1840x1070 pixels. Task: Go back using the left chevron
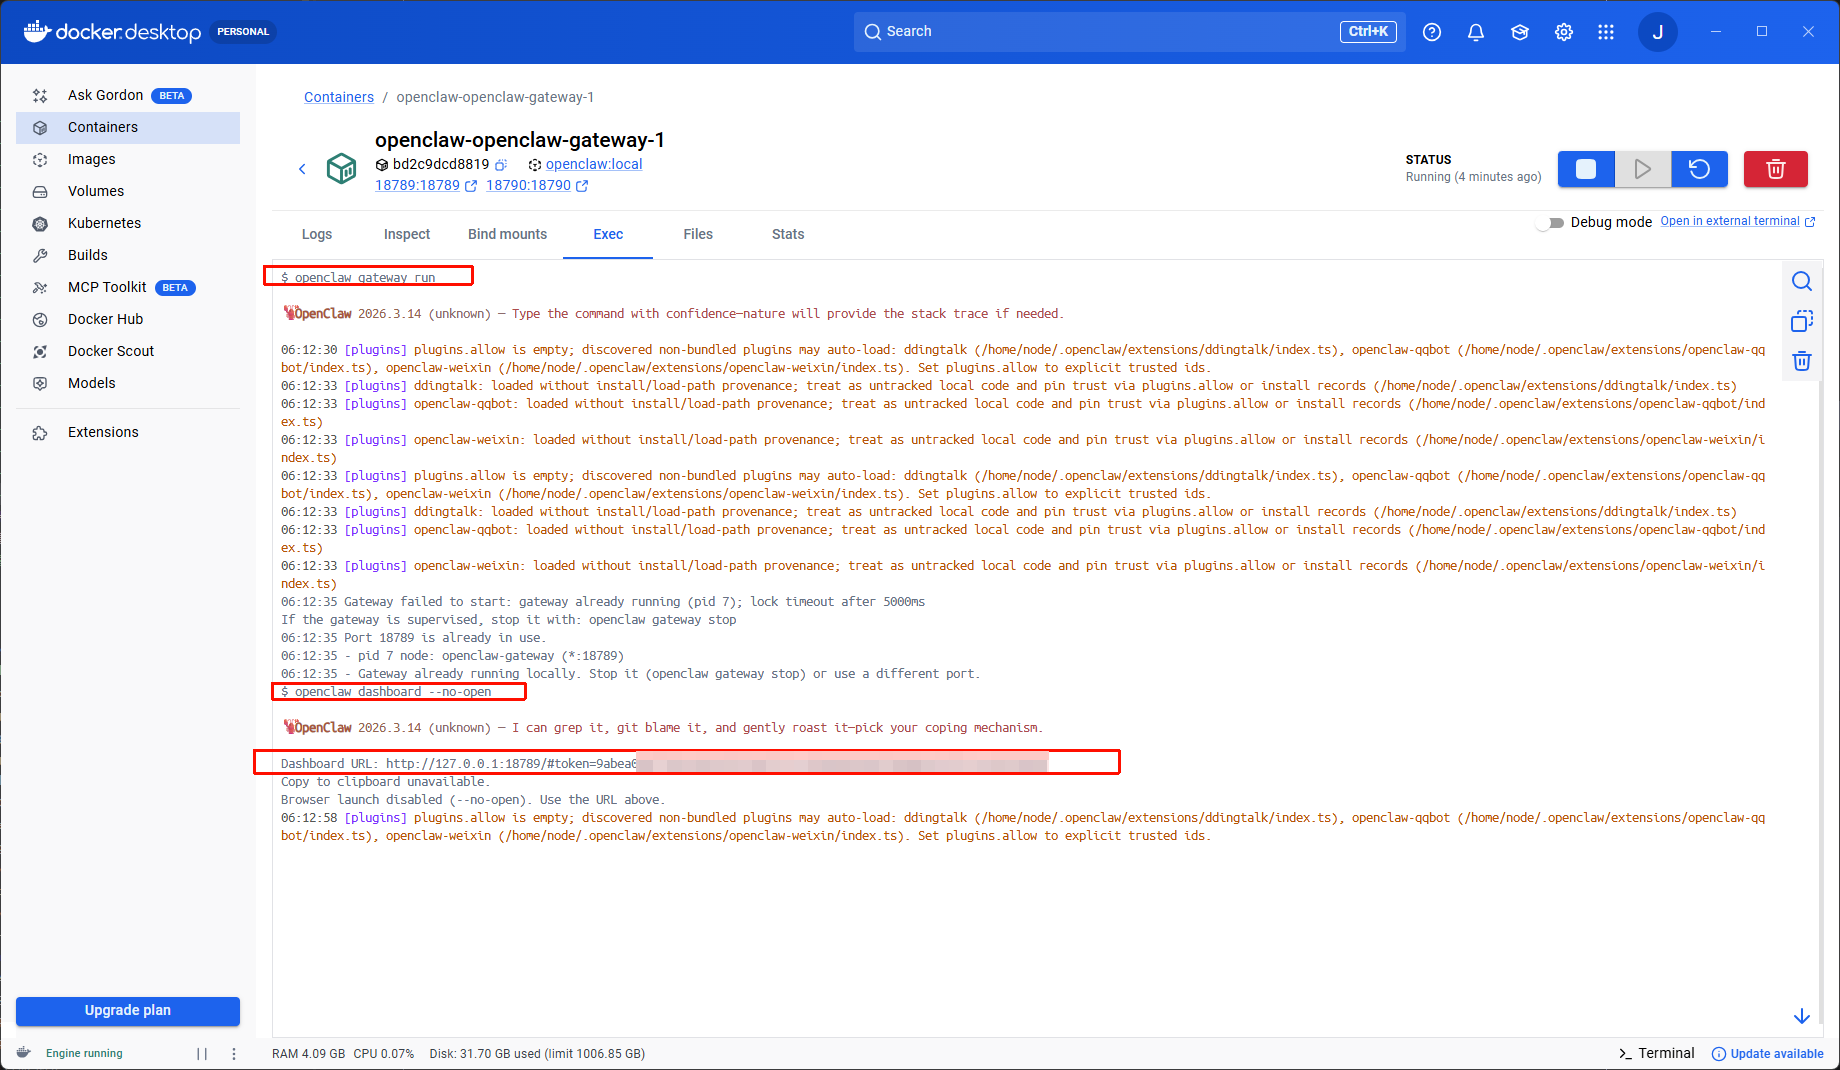coord(302,169)
